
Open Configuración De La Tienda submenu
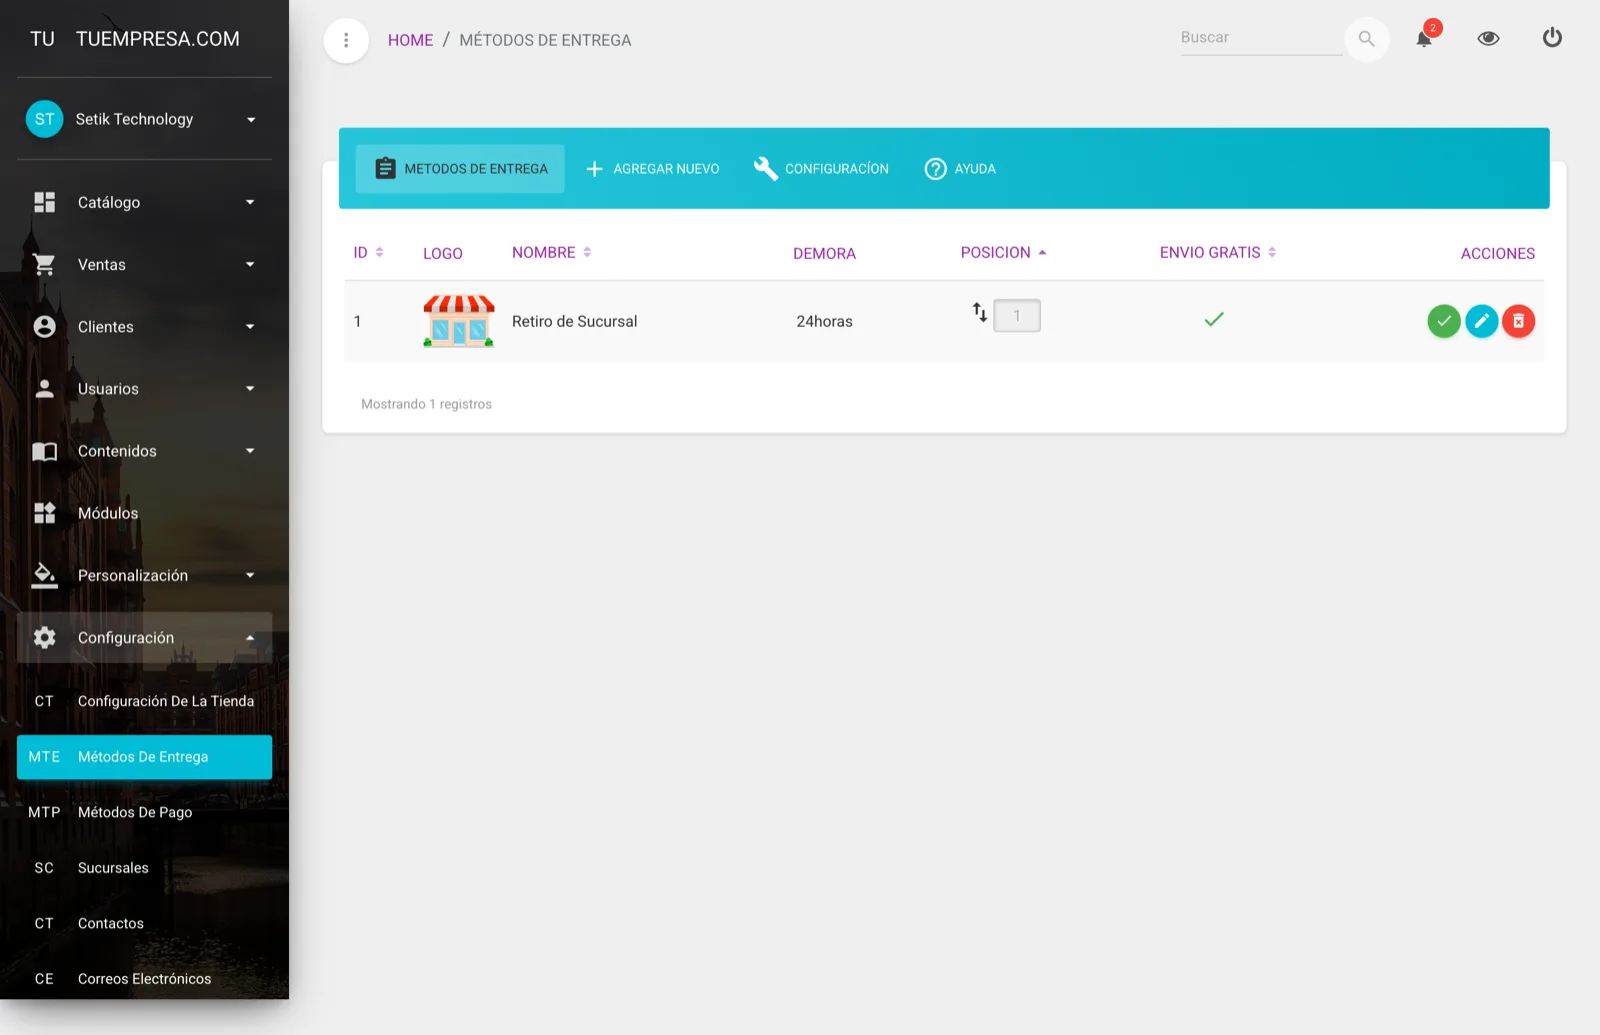click(x=144, y=701)
